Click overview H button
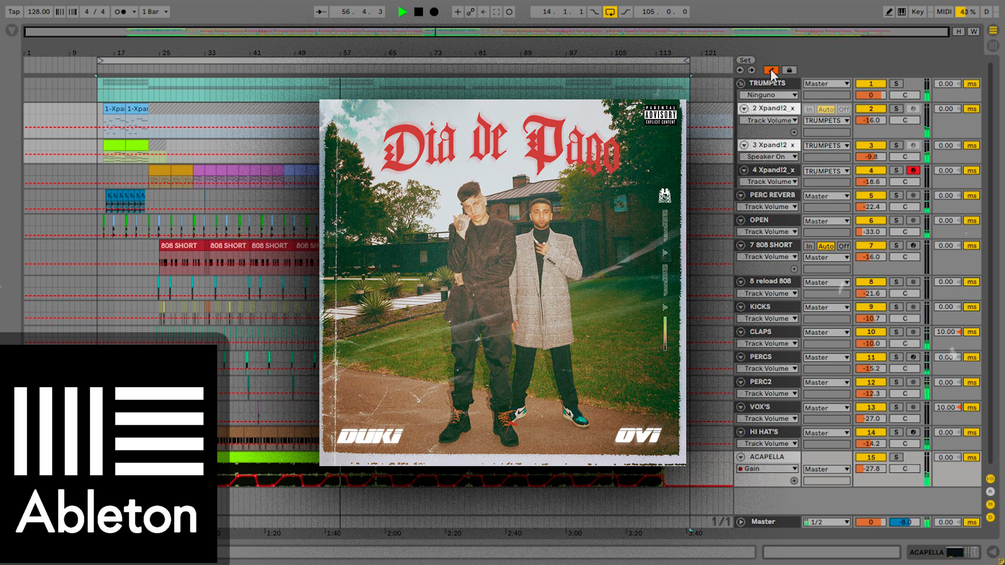The width and height of the screenshot is (1005, 565). [959, 31]
